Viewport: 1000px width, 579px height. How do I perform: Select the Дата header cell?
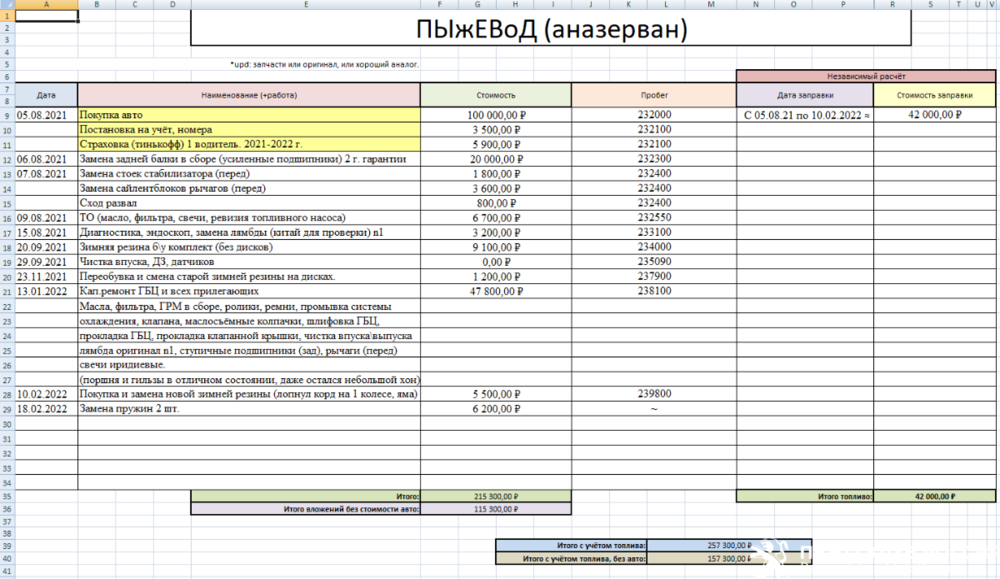[x=46, y=95]
